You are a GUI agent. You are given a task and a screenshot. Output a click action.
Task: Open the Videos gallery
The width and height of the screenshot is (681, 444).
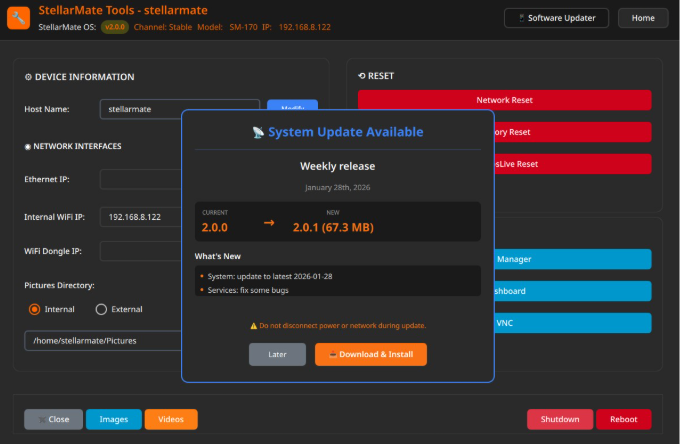[x=171, y=419]
